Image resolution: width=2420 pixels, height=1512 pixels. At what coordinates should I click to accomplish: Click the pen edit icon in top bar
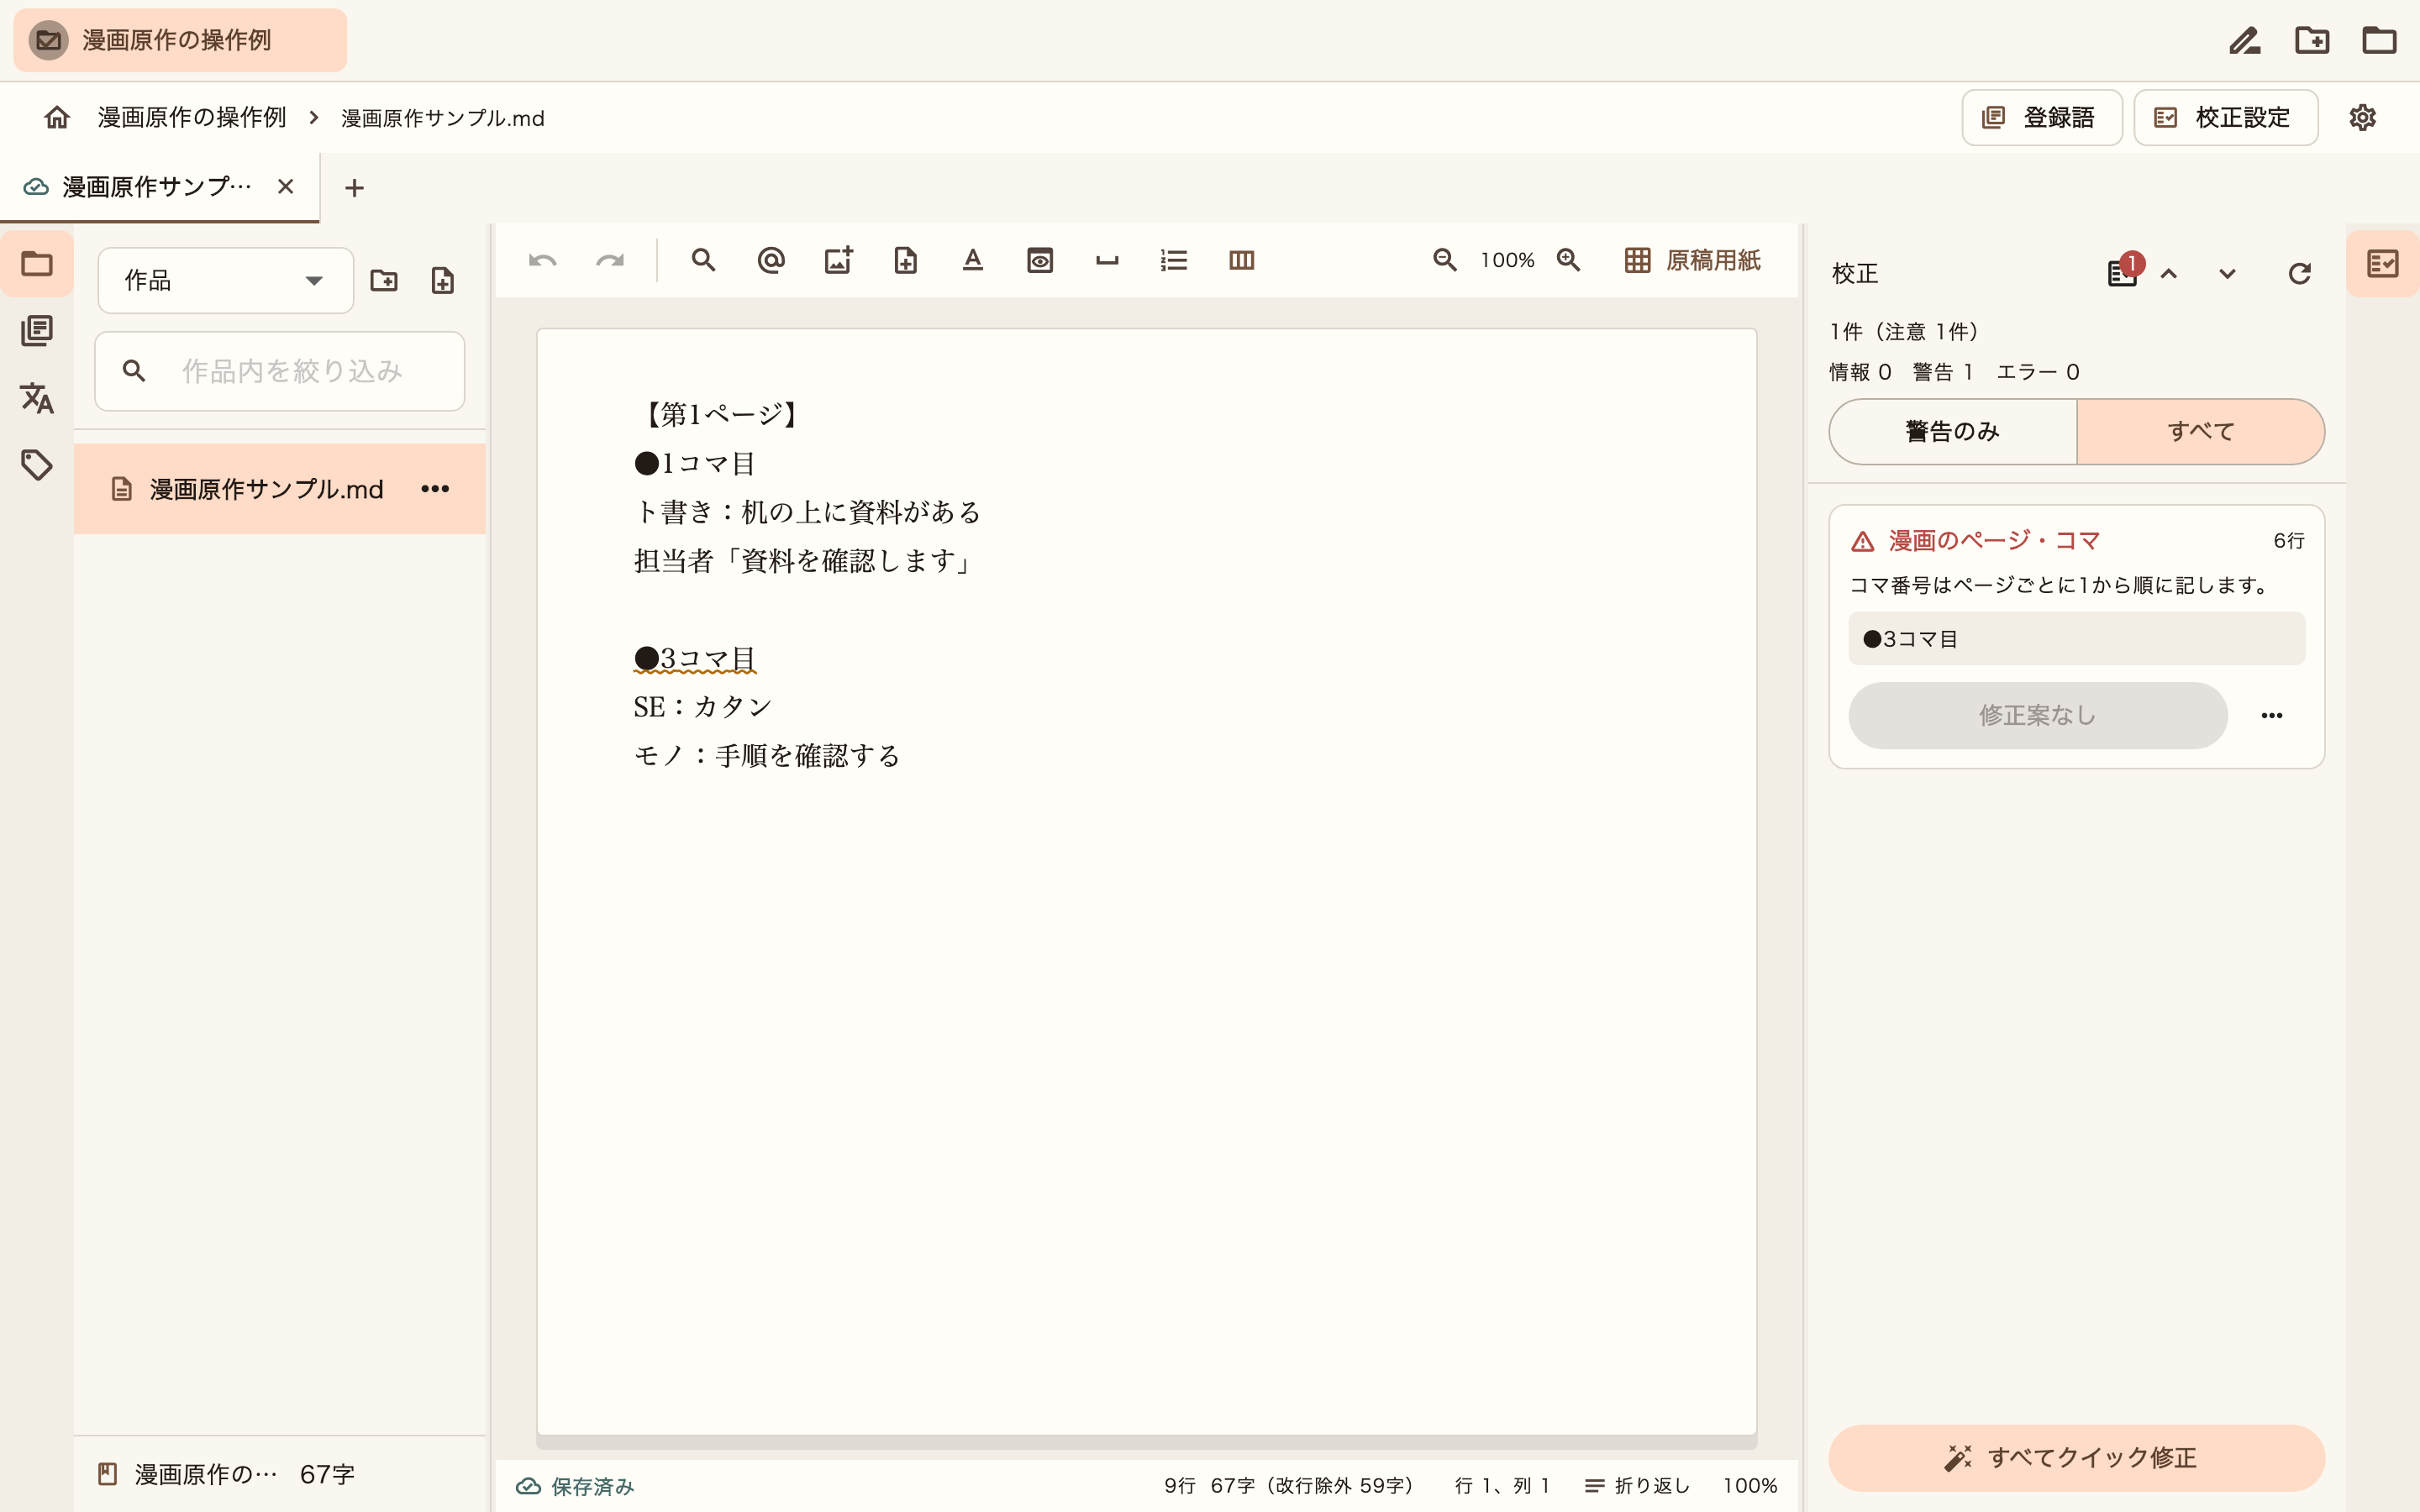point(2245,40)
